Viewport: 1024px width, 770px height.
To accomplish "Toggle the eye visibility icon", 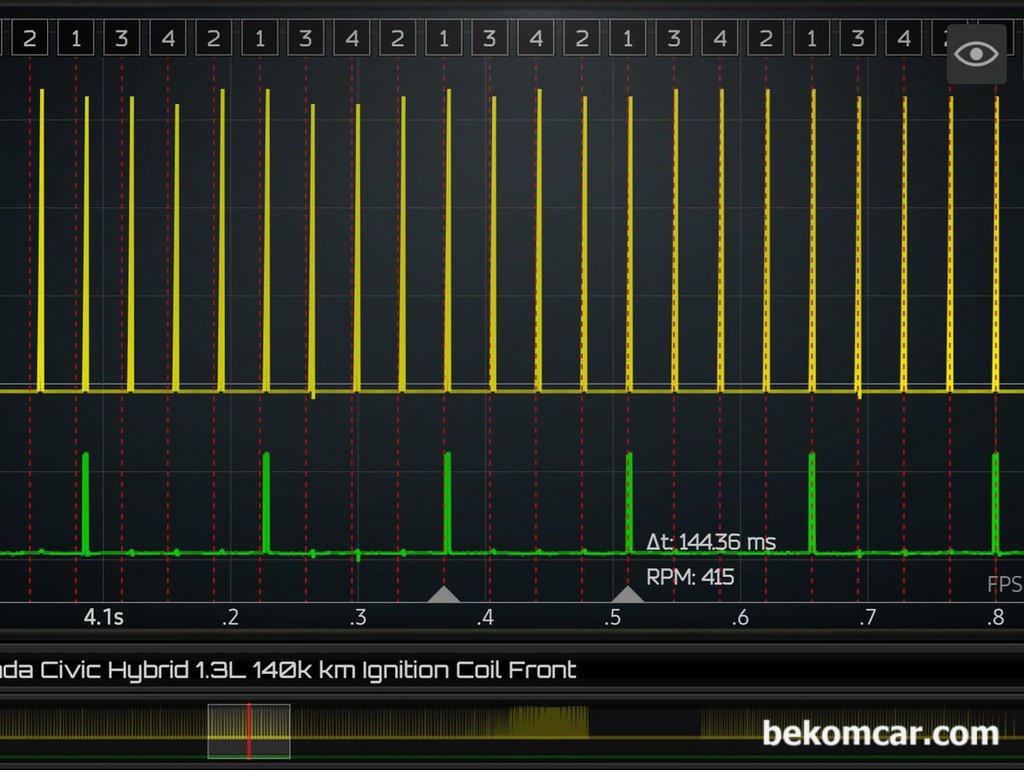I will tap(976, 53).
